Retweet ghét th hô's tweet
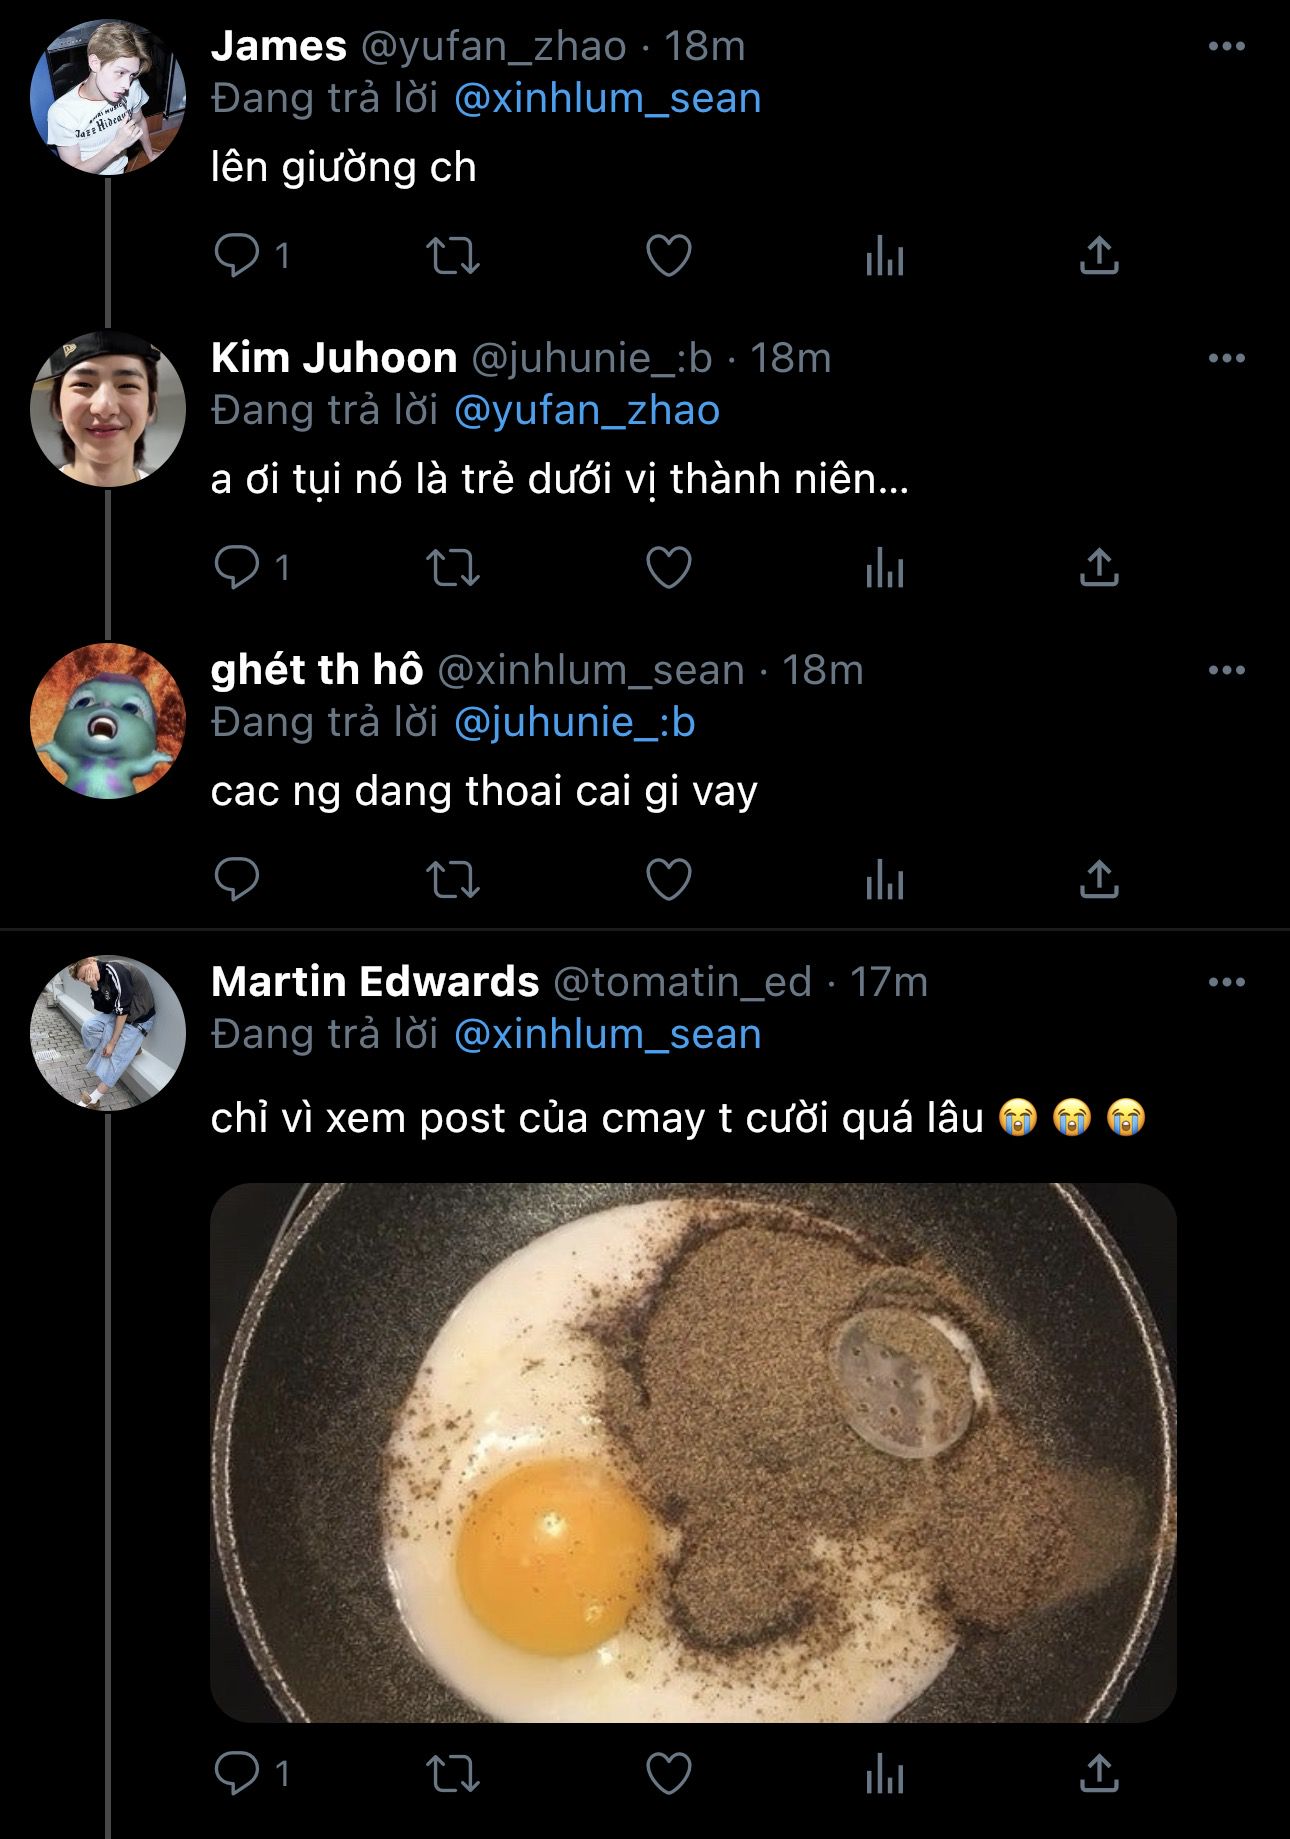This screenshot has height=1839, width=1290. click(x=453, y=879)
